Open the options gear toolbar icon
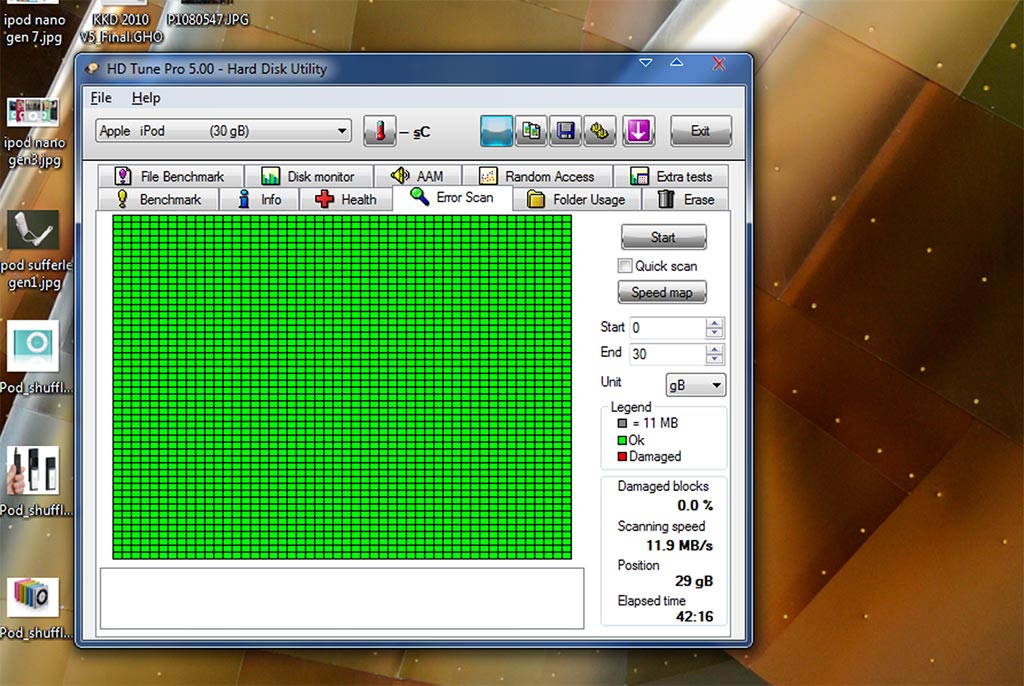This screenshot has height=686, width=1024. [x=599, y=131]
